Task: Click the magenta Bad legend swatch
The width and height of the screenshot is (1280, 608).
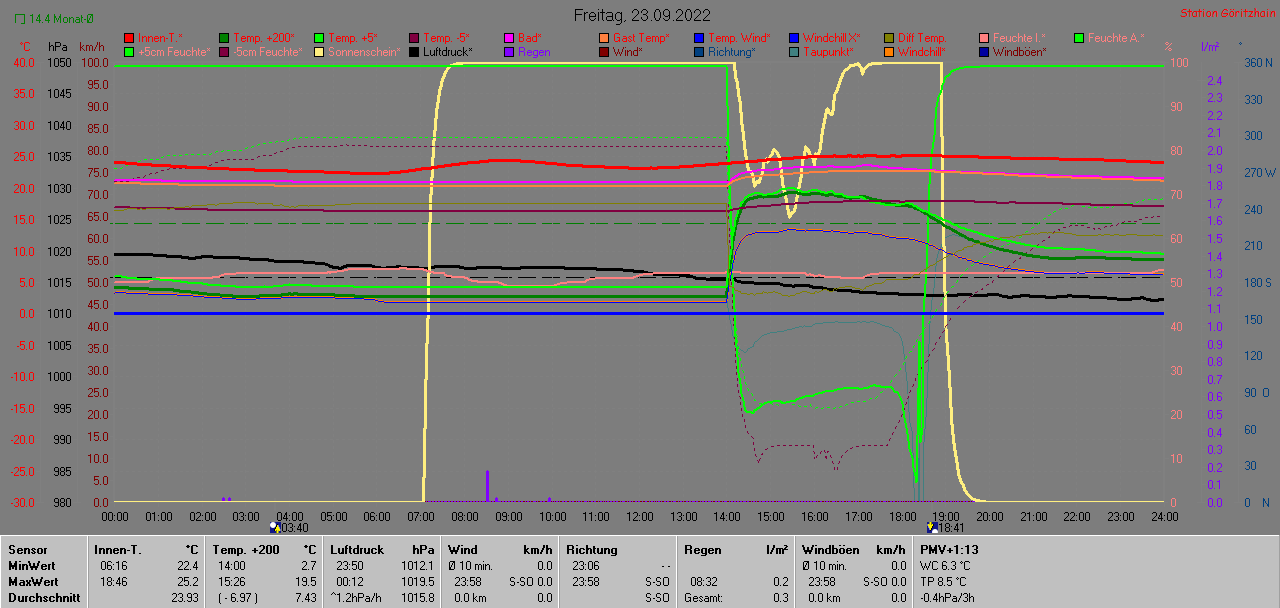Action: coord(508,38)
